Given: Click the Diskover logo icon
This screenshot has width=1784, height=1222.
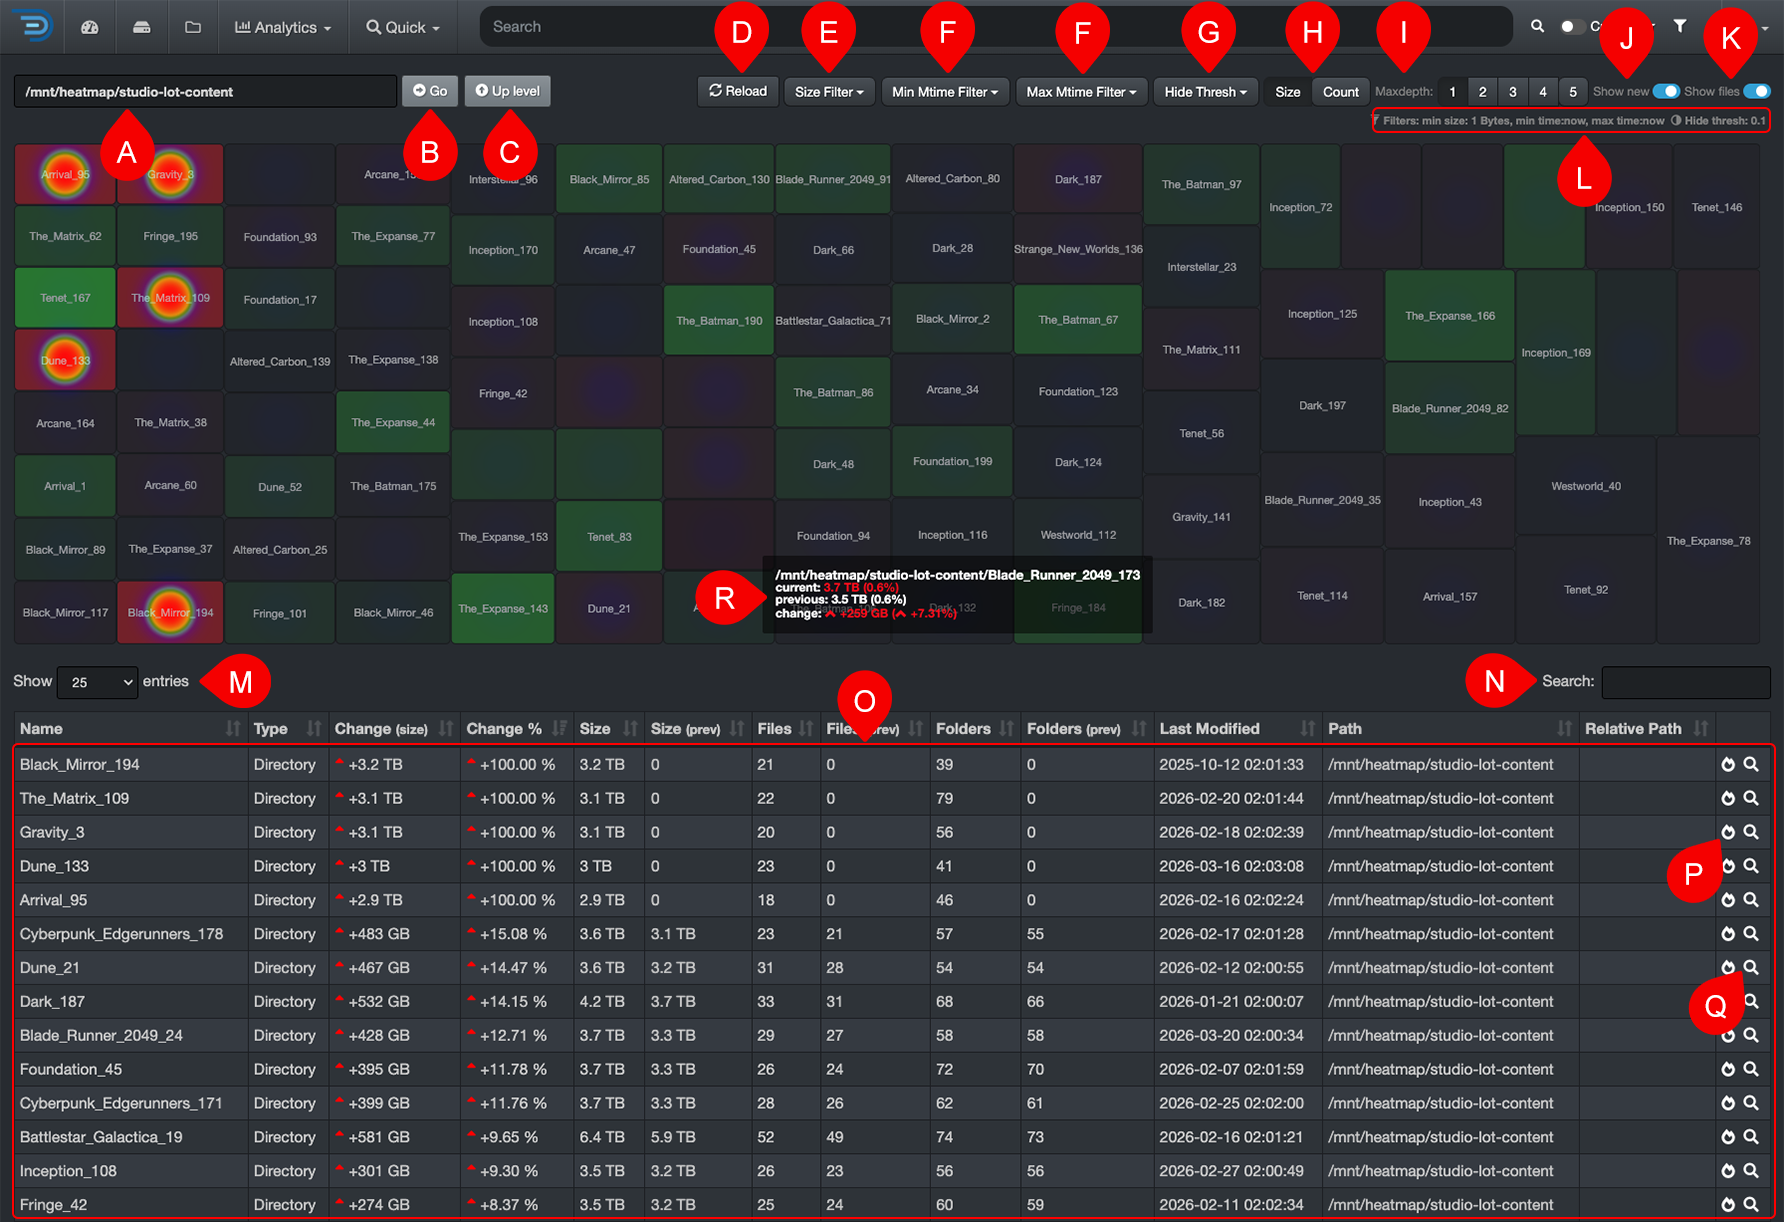Looking at the screenshot, I should tap(34, 26).
